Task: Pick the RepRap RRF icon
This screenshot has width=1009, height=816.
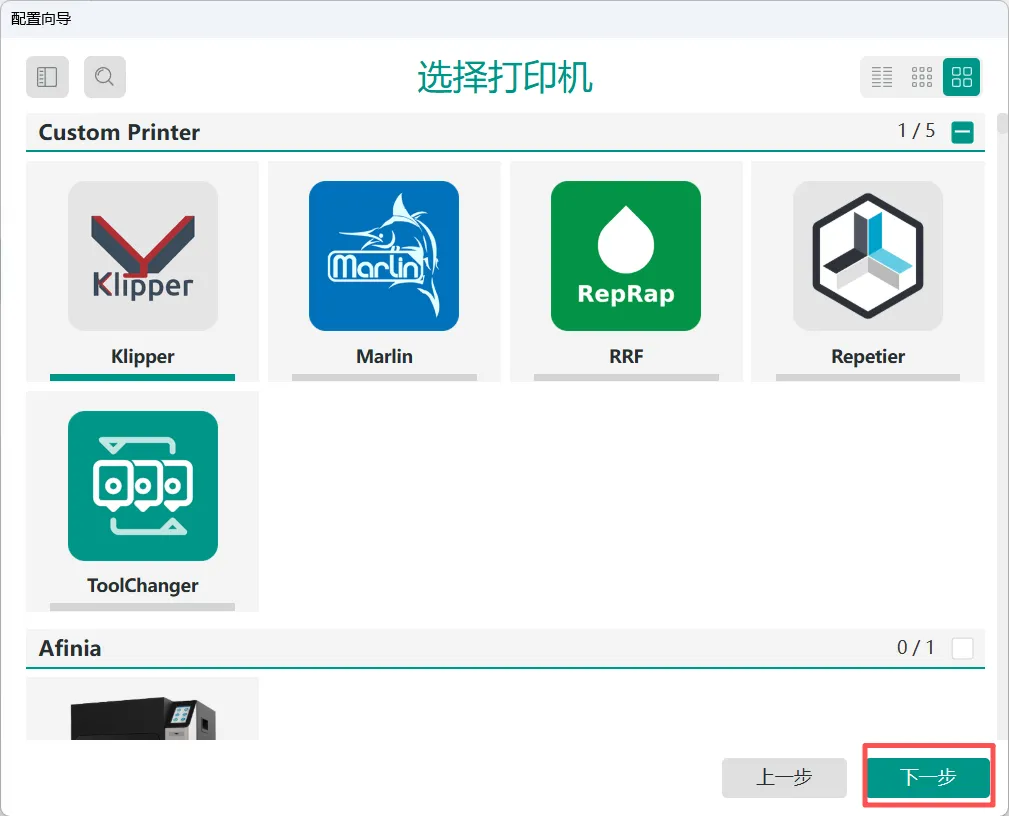Action: pyautogui.click(x=626, y=255)
